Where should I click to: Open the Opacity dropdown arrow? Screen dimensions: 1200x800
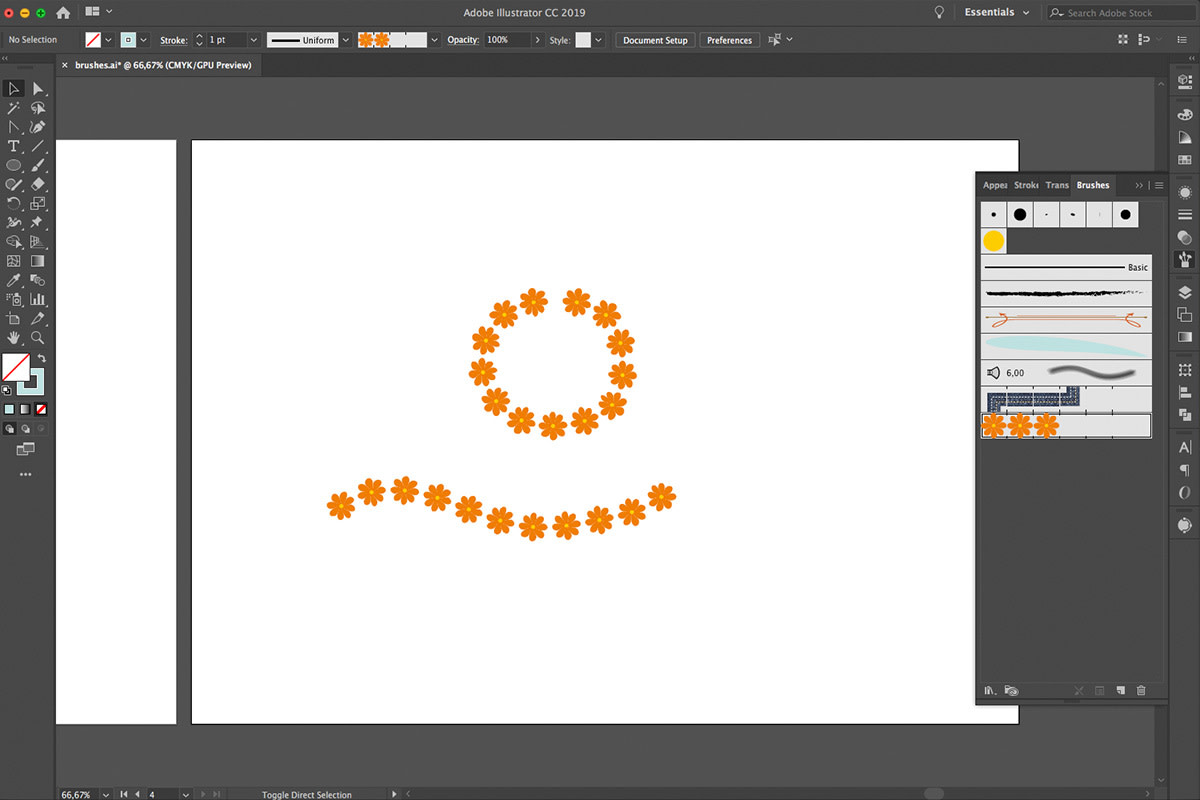pos(537,40)
